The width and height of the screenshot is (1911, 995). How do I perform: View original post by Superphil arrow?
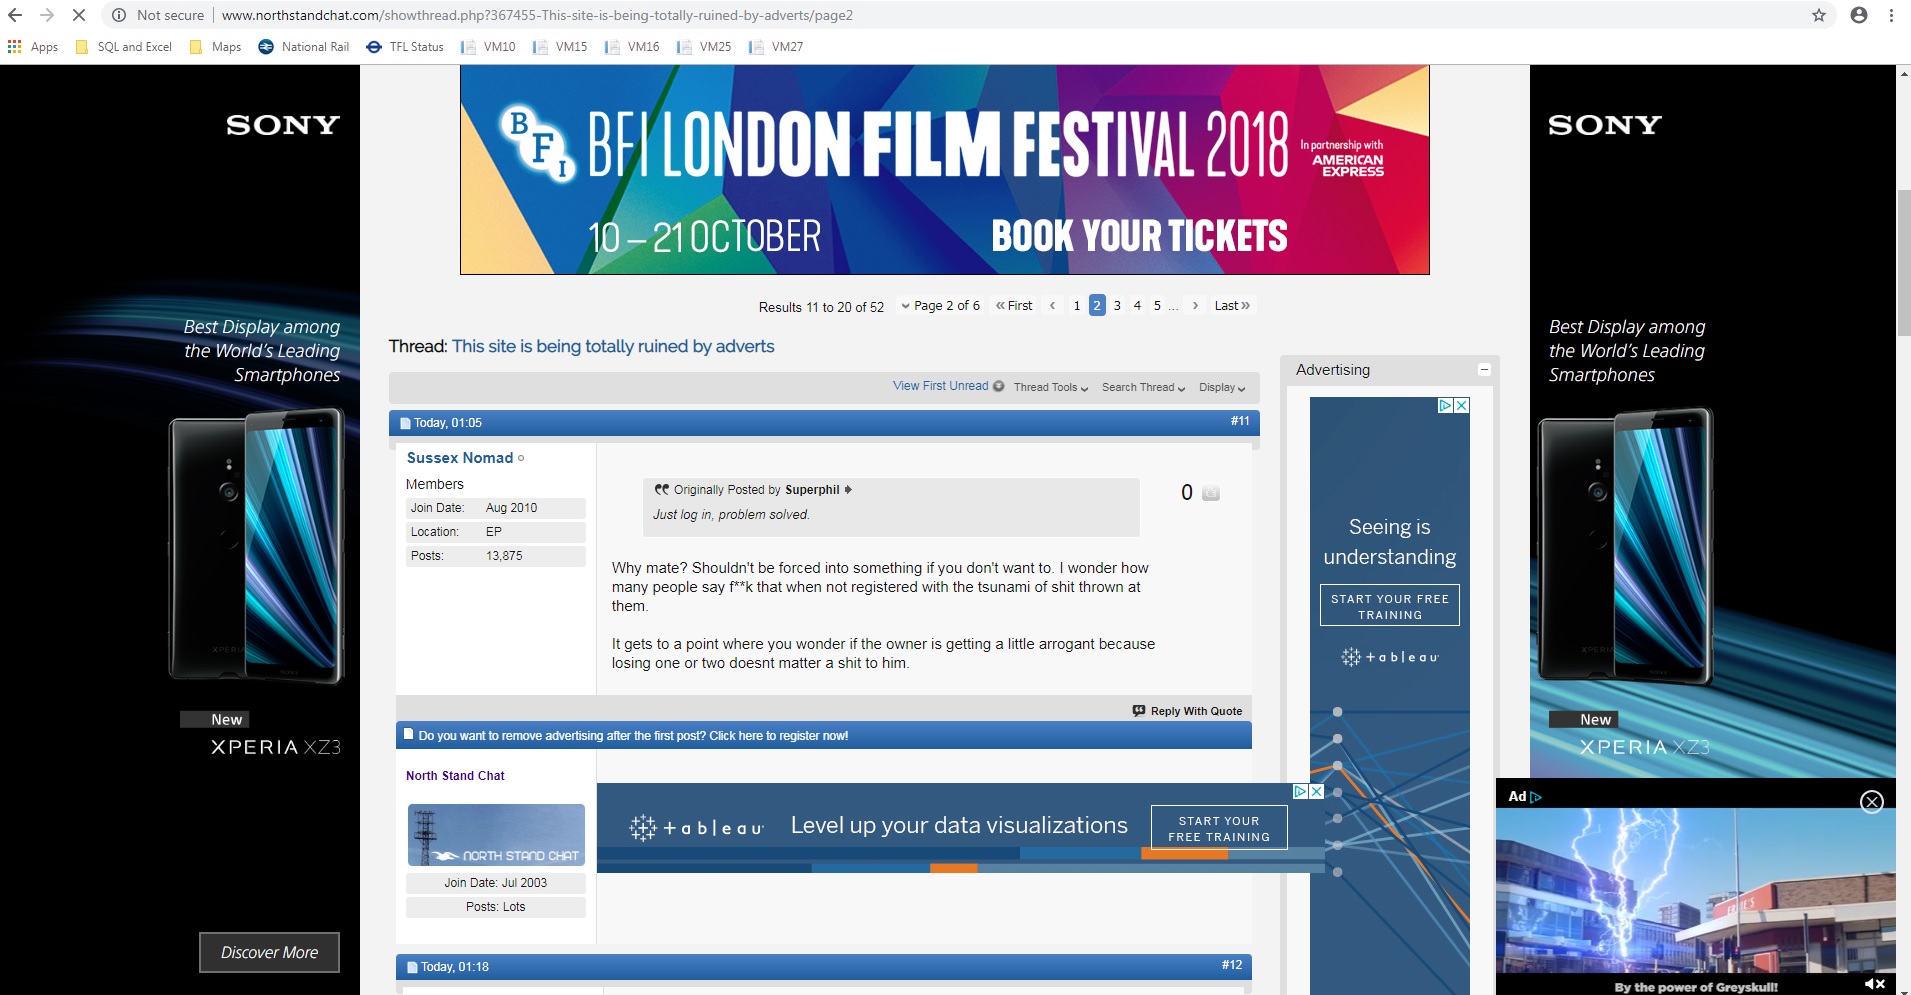[x=848, y=489]
